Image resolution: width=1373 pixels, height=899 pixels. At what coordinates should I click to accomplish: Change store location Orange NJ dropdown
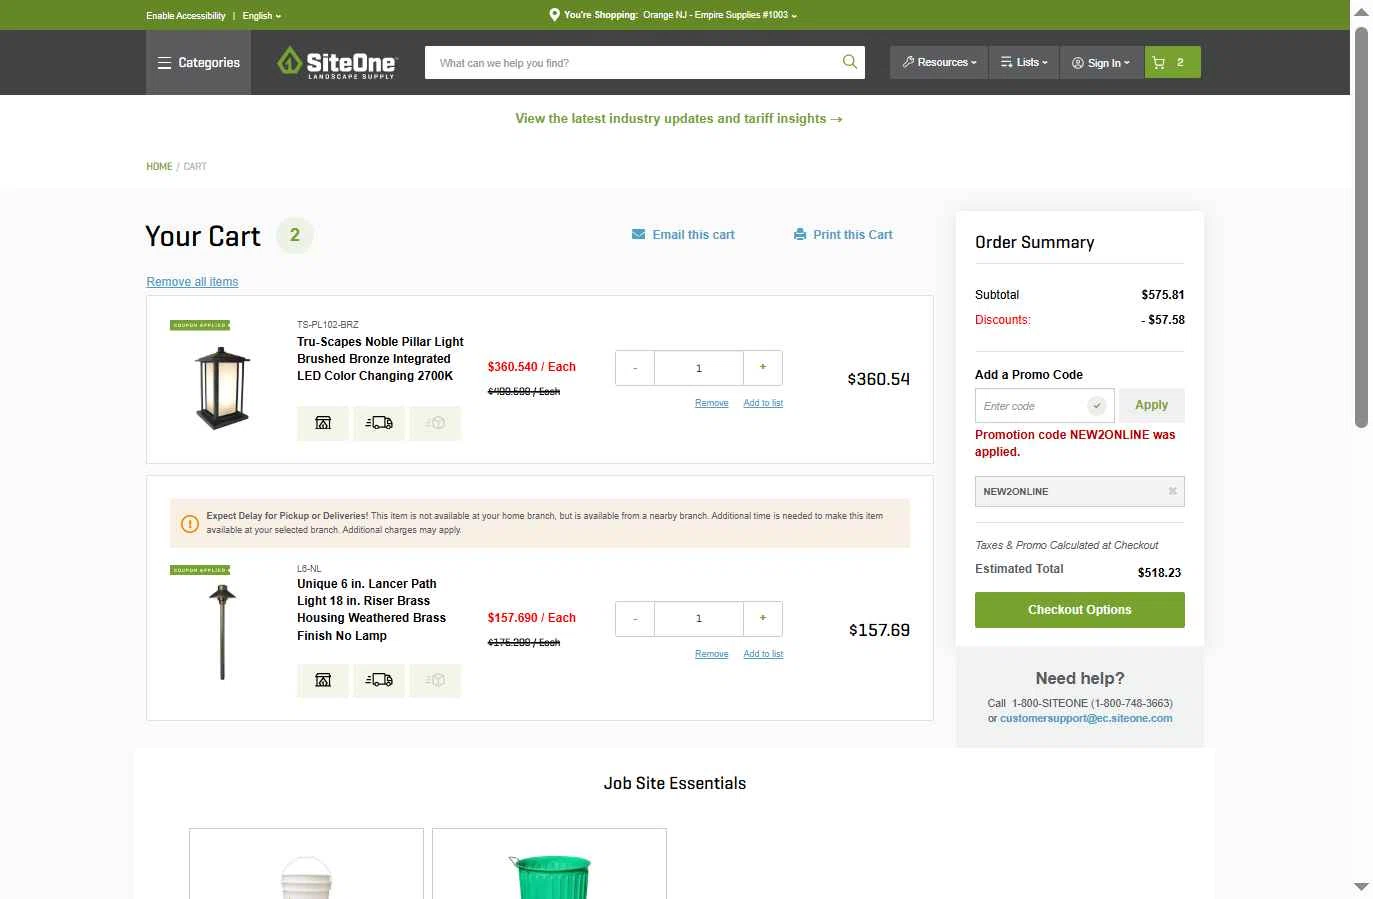point(720,15)
